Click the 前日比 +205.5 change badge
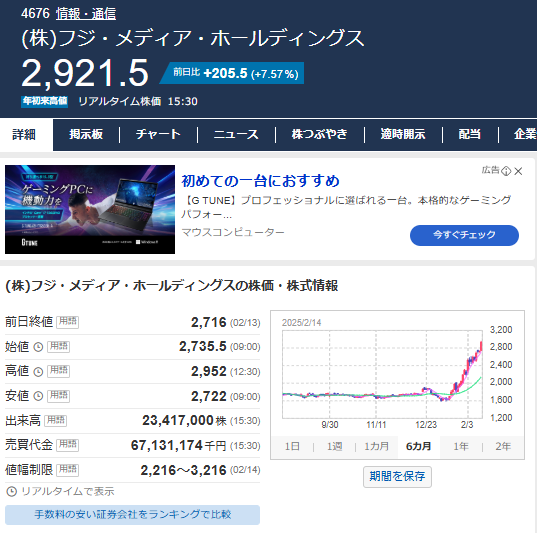Image resolution: width=537 pixels, height=533 pixels. 232,73
